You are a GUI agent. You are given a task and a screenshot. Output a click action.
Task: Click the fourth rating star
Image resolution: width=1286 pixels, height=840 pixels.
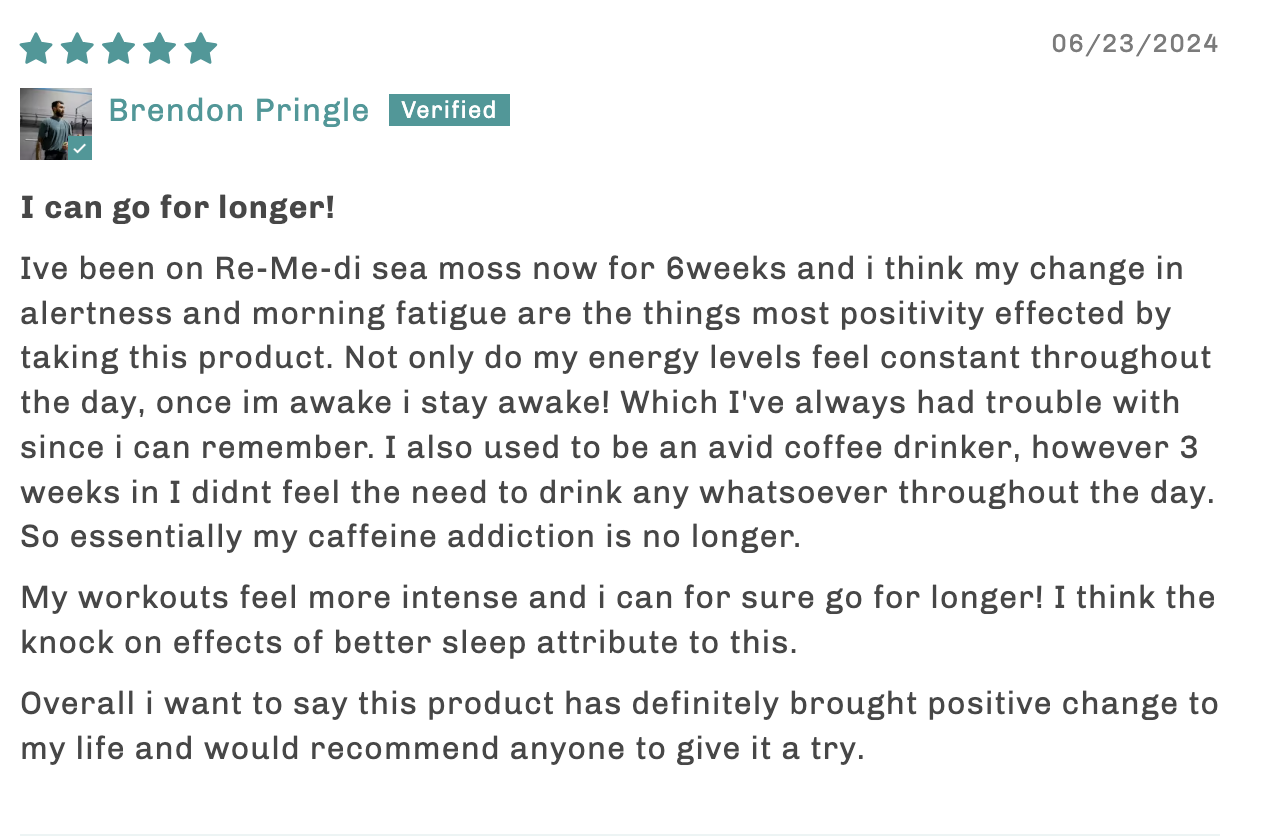159,48
